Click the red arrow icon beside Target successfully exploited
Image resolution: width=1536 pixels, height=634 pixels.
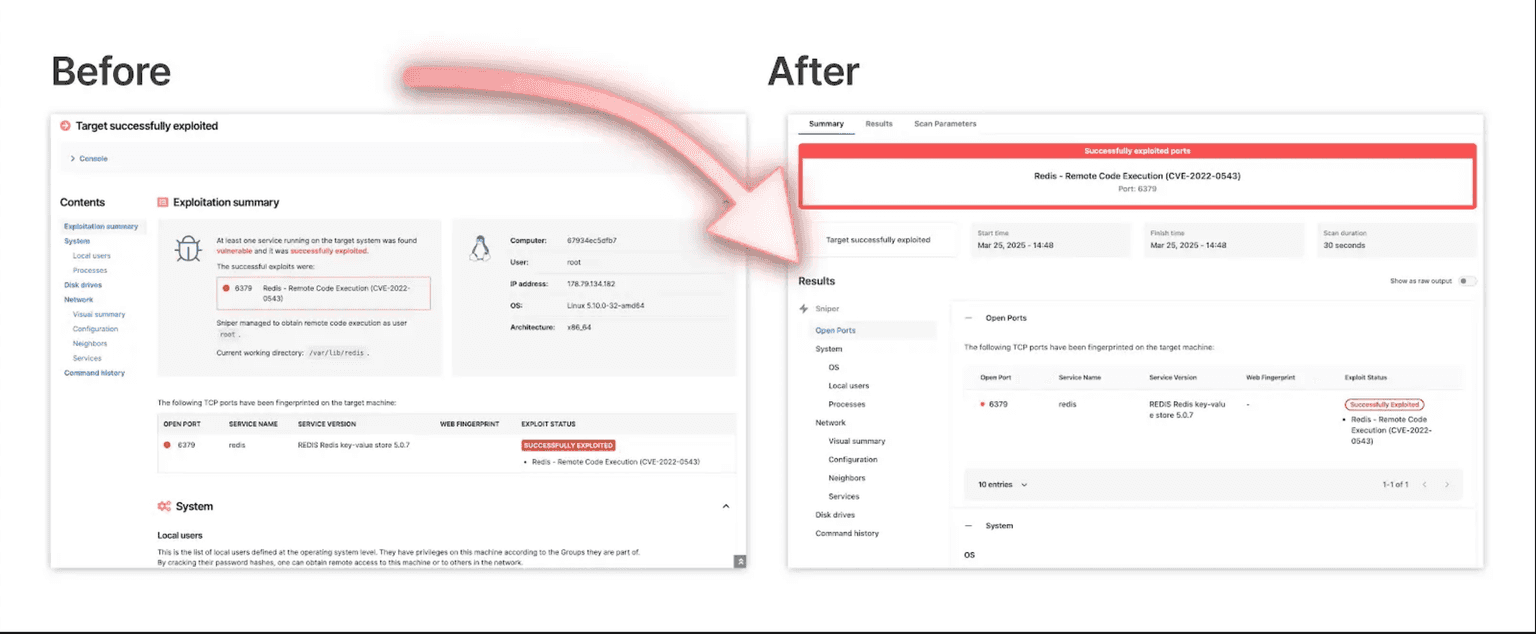click(x=65, y=126)
